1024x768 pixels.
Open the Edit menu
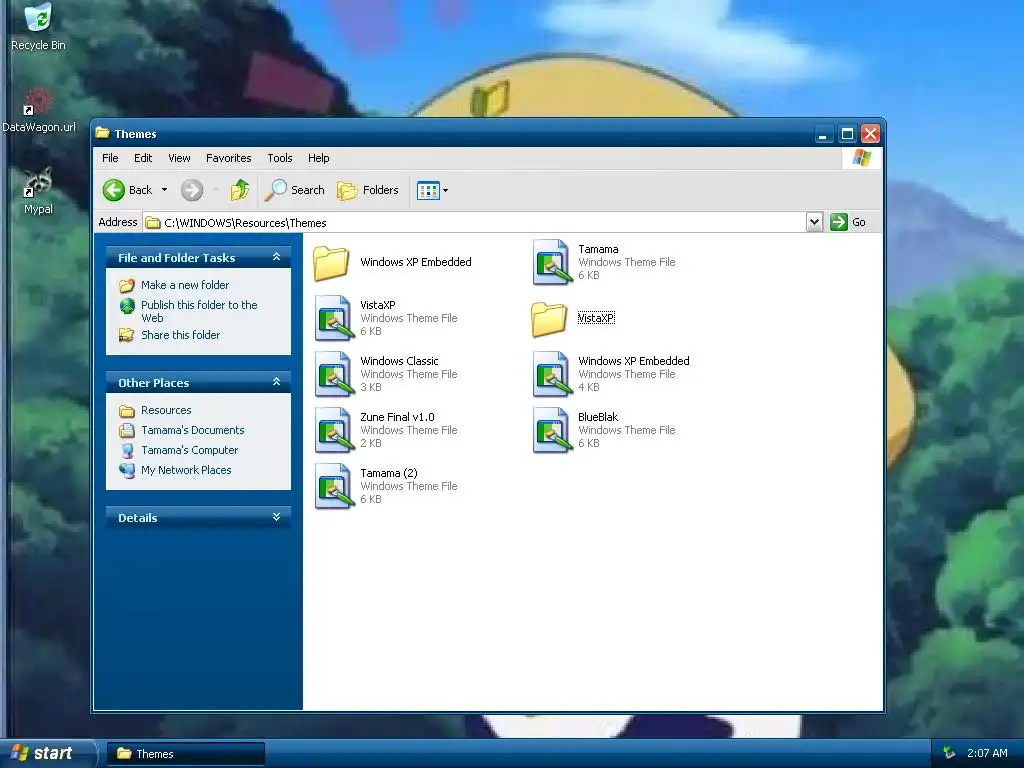(143, 158)
